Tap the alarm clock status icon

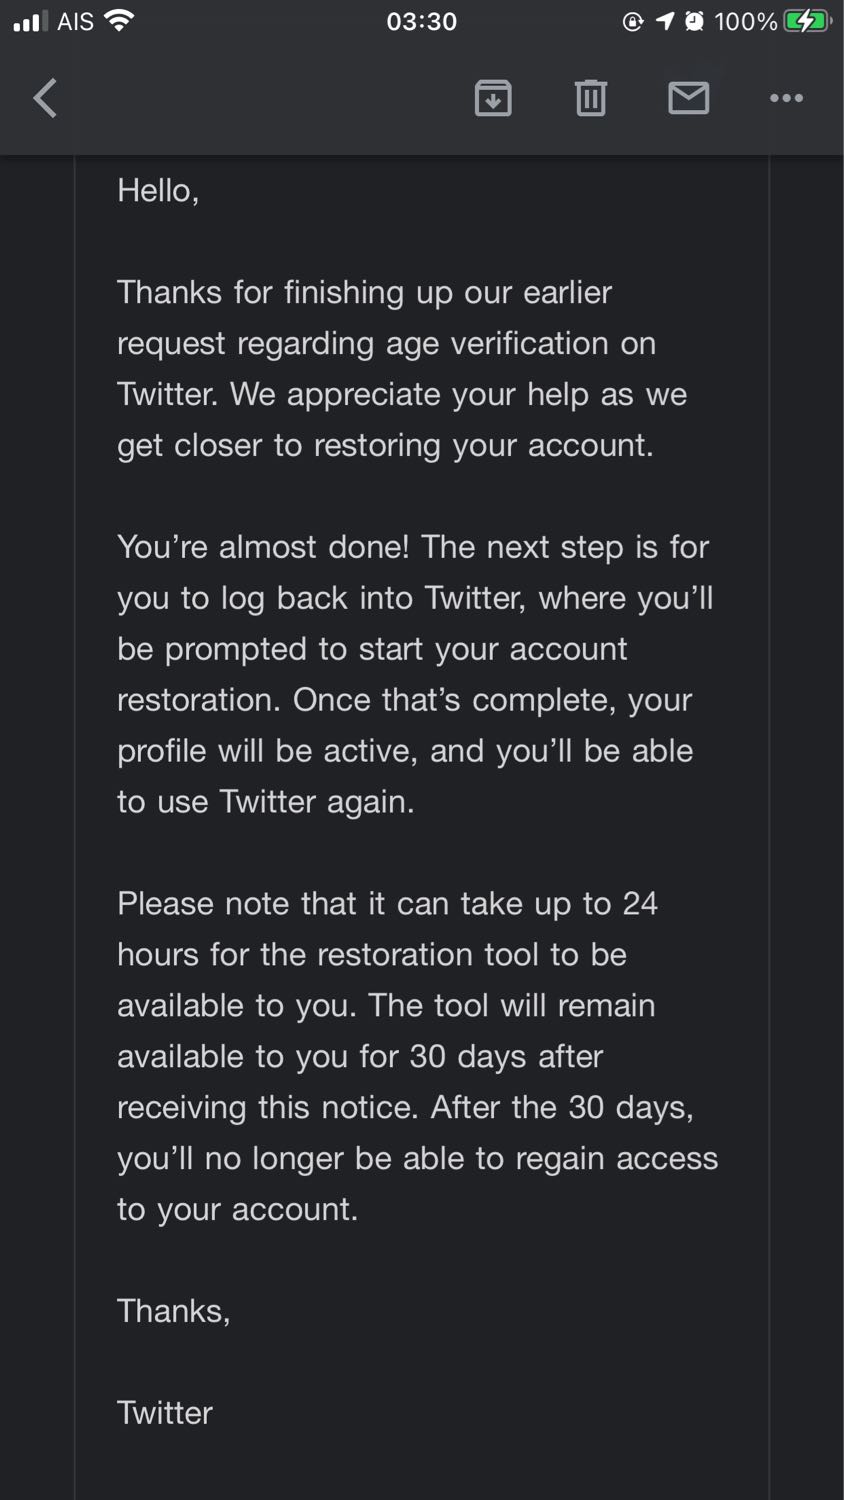(x=694, y=21)
